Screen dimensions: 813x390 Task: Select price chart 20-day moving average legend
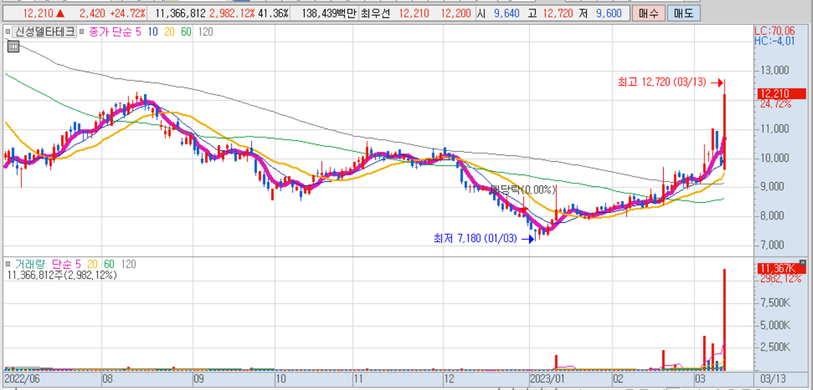pos(169,32)
